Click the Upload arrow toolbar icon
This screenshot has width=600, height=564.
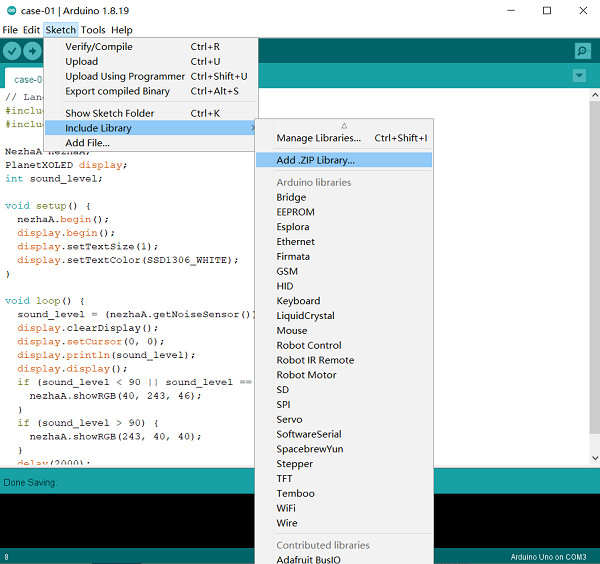pos(32,51)
